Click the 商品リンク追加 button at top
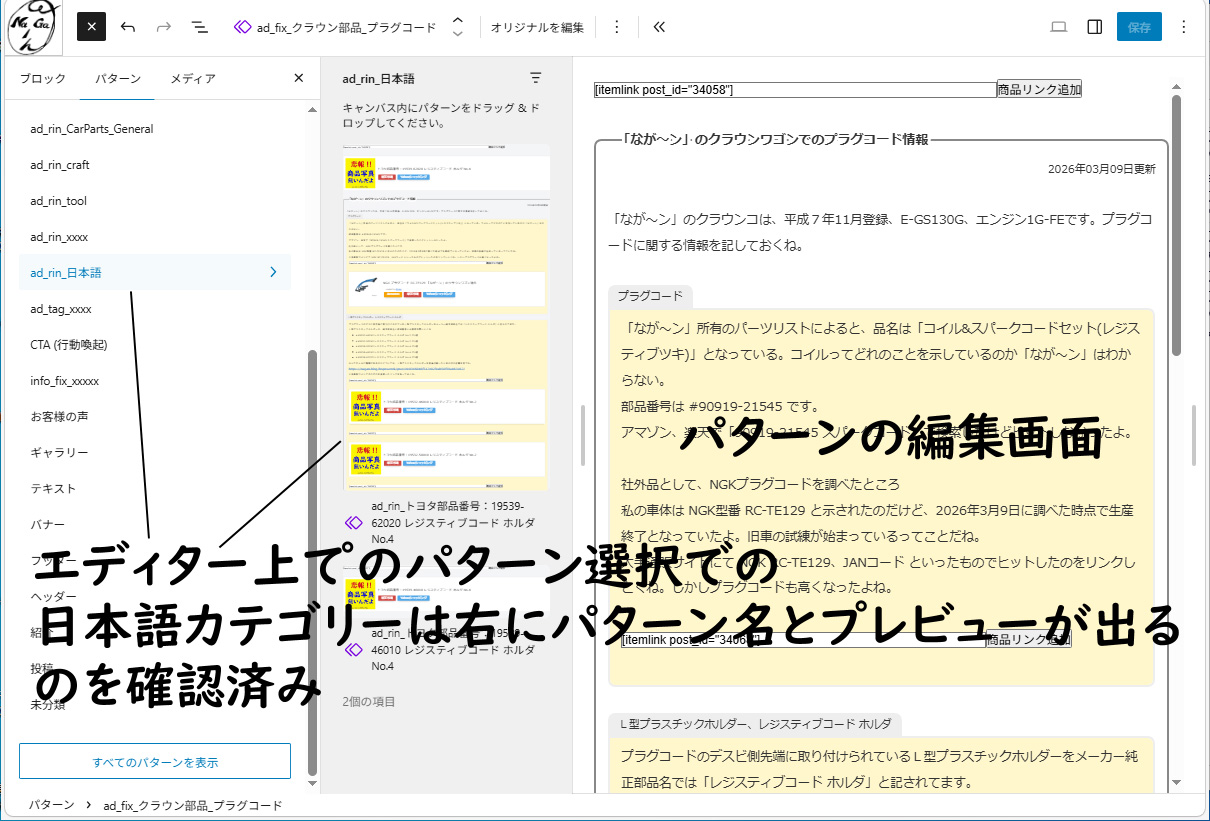This screenshot has height=821, width=1210. pyautogui.click(x=1039, y=89)
